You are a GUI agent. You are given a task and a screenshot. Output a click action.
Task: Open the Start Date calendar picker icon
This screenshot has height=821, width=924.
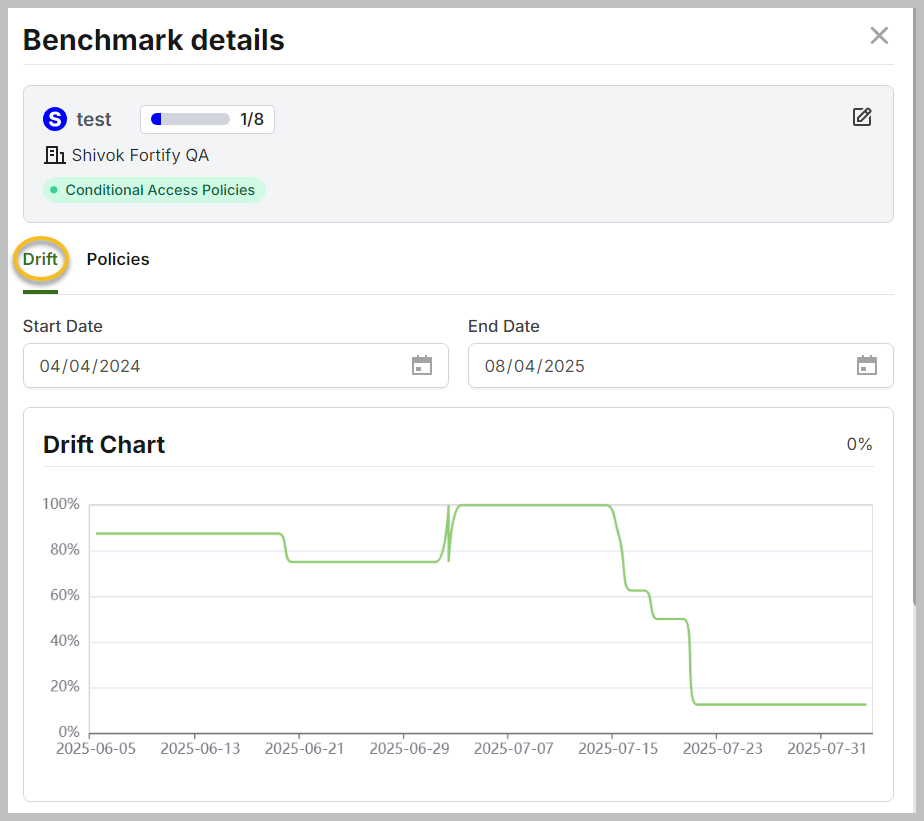(422, 366)
